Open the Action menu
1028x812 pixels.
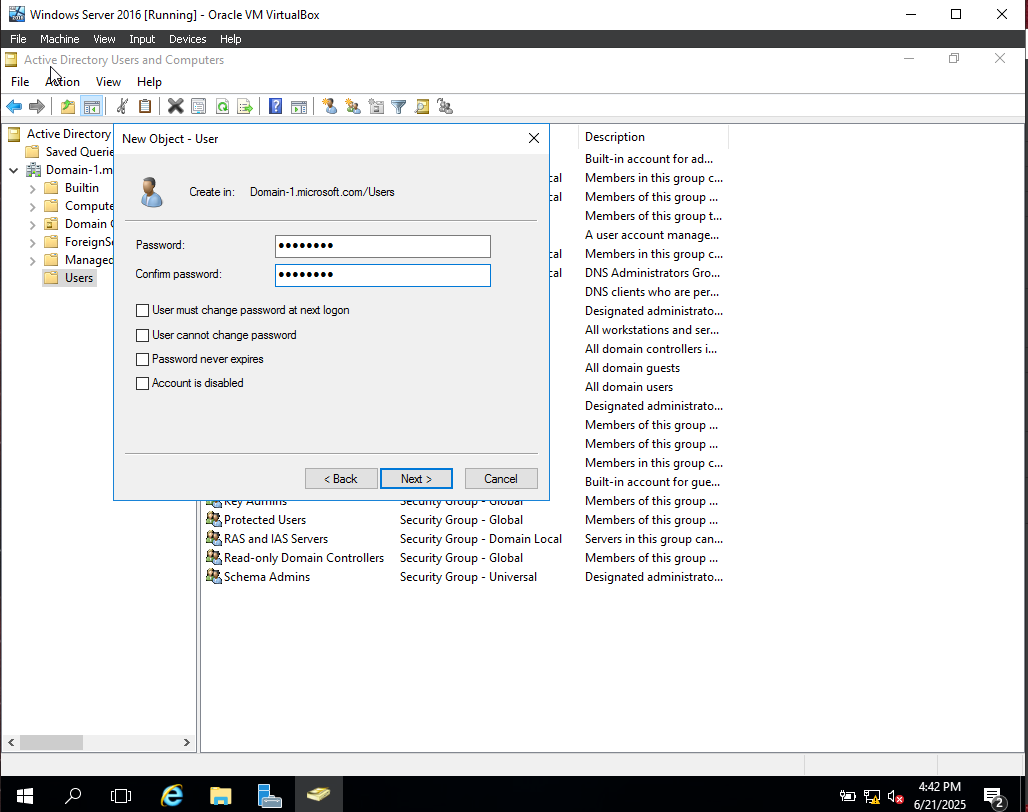pos(62,82)
